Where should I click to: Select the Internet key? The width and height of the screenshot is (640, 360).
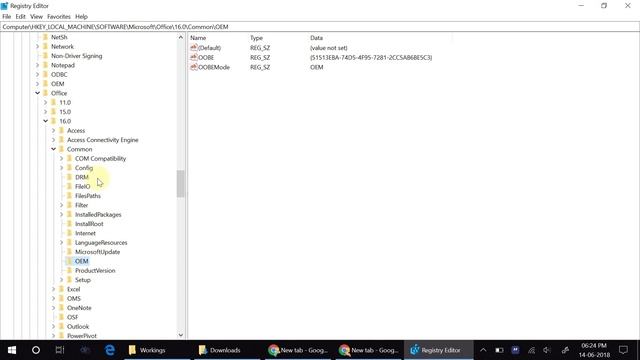pyautogui.click(x=85, y=233)
